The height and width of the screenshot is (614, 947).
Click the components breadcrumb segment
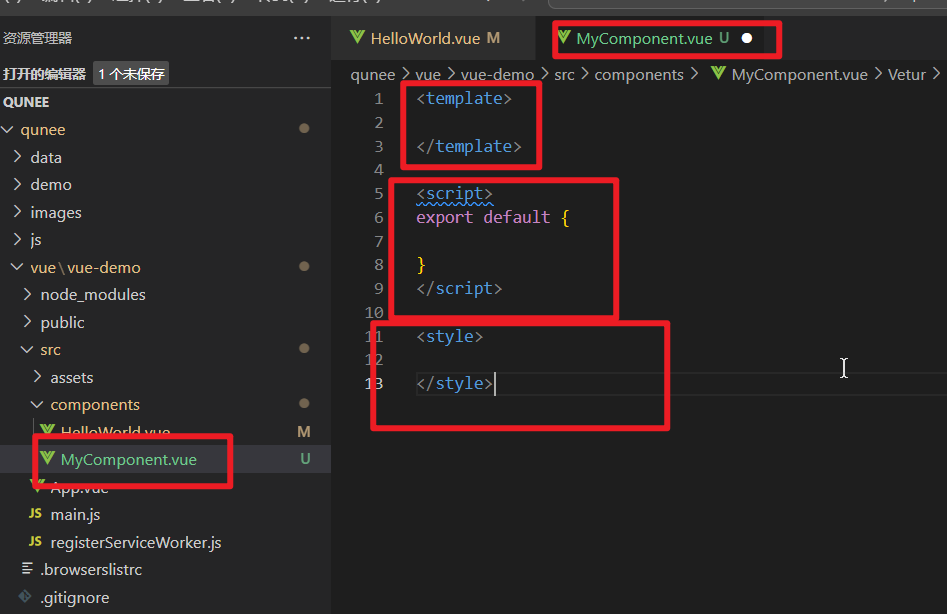tap(639, 75)
